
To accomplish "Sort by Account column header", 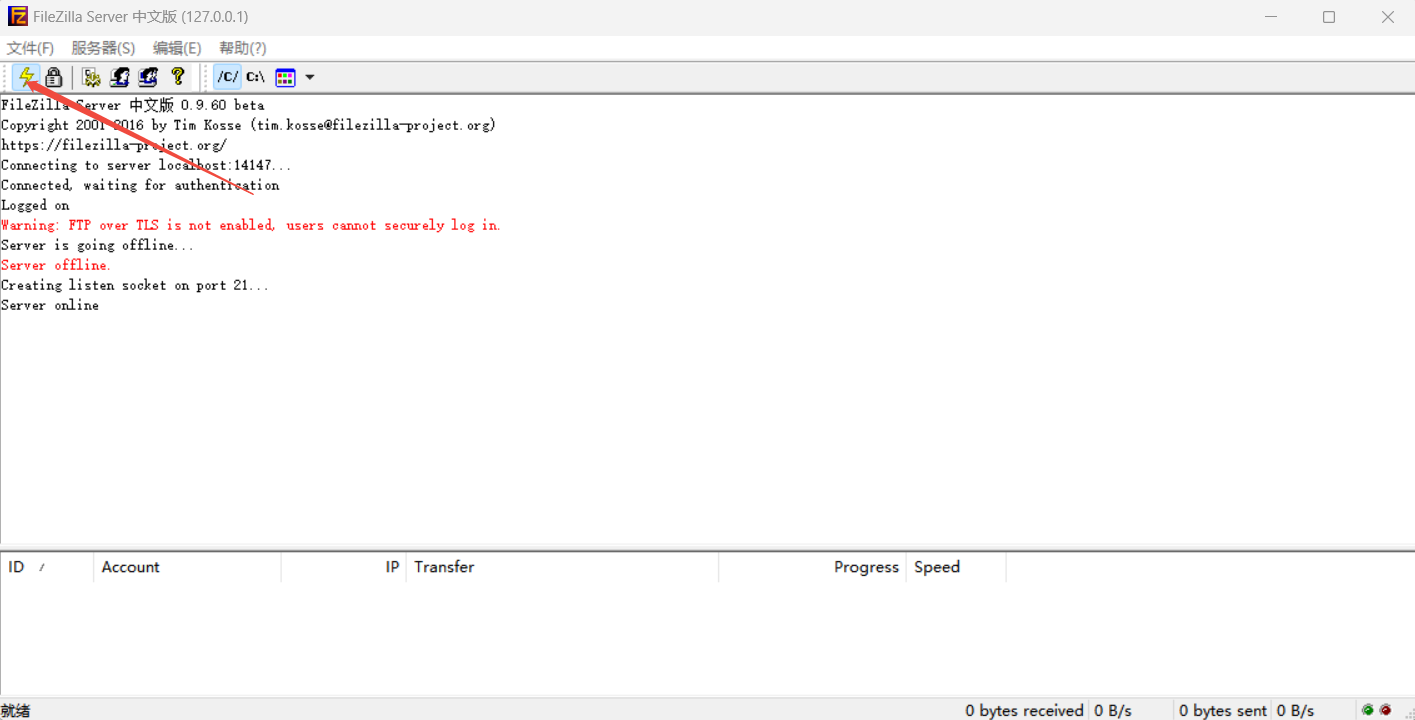I will point(187,567).
